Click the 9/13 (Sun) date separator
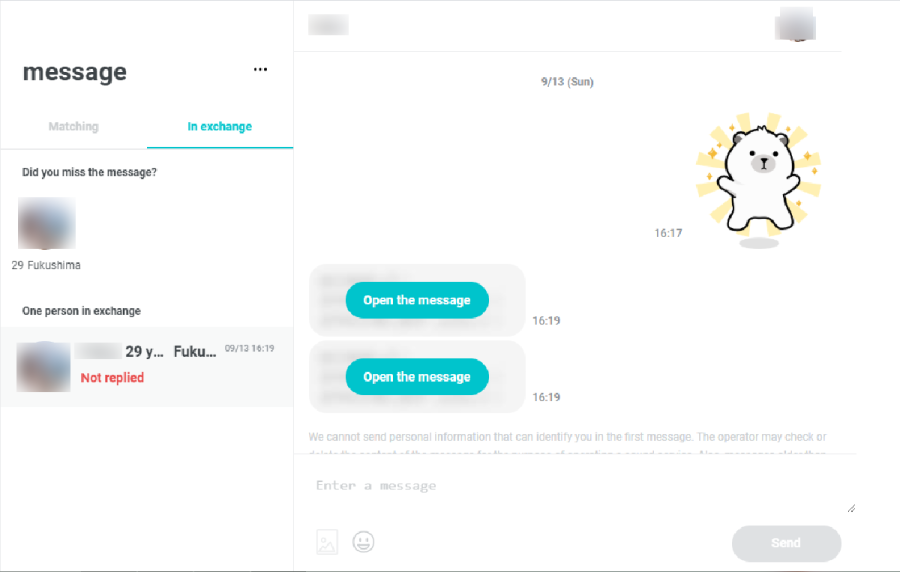 point(567,81)
